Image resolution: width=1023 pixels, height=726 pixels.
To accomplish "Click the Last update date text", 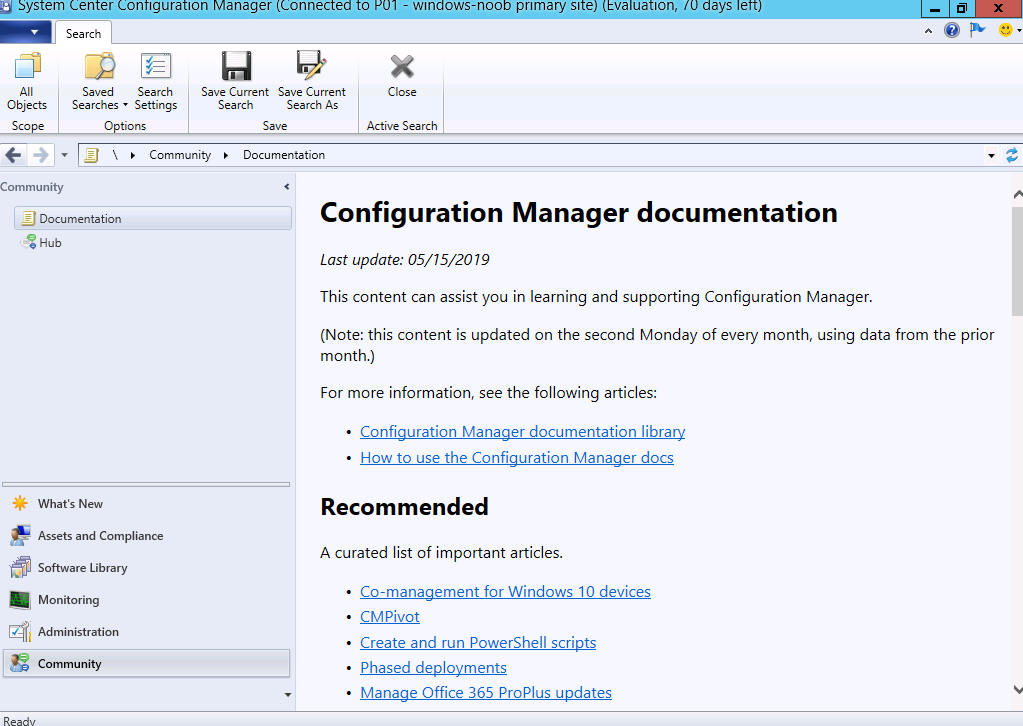I will coord(405,260).
